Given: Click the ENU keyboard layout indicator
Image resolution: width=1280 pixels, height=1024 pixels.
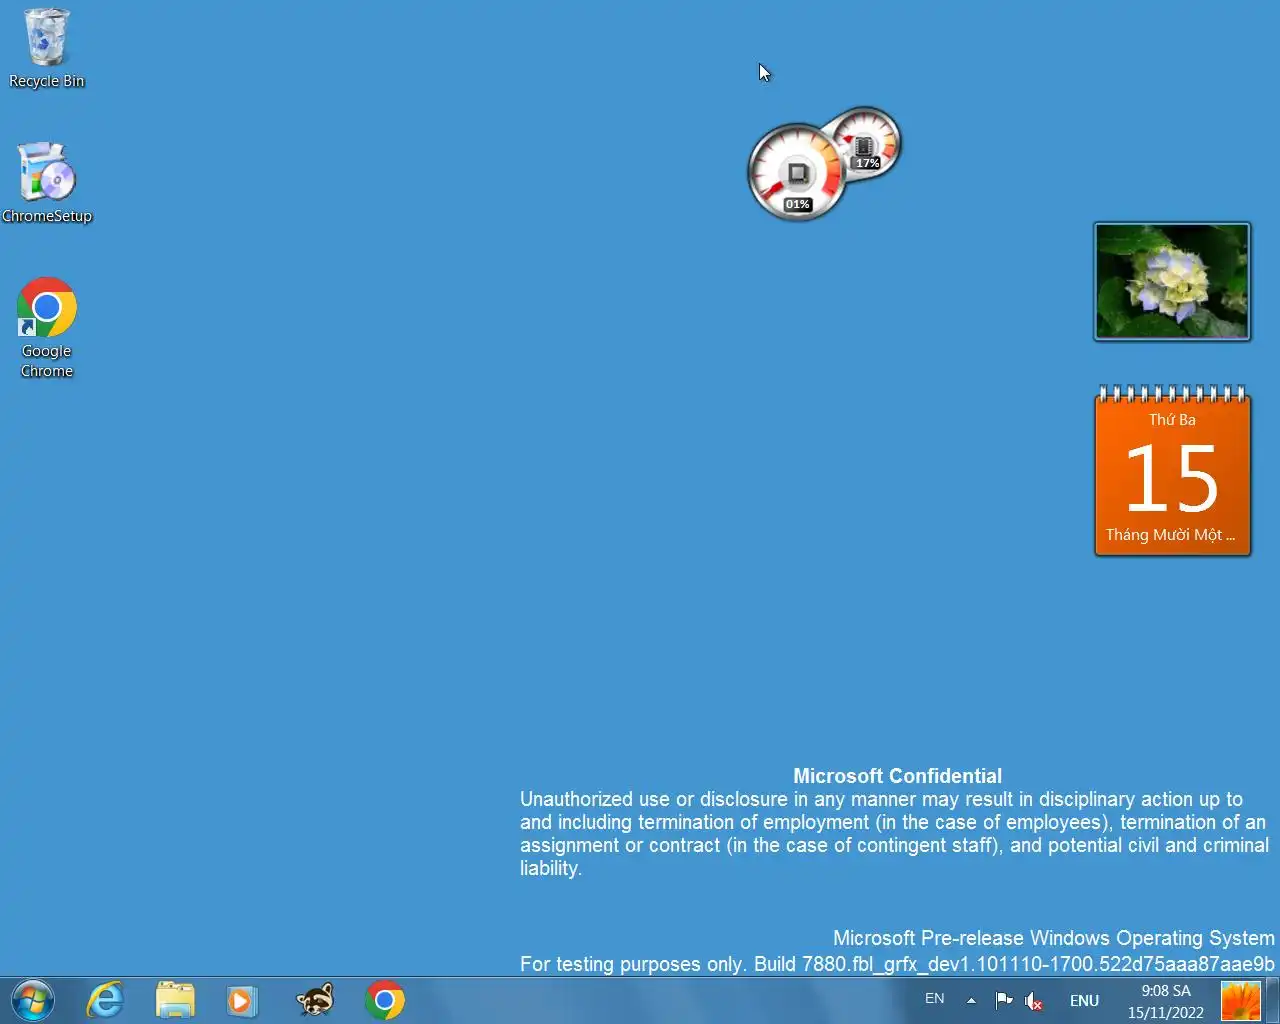Looking at the screenshot, I should pyautogui.click(x=1084, y=1000).
